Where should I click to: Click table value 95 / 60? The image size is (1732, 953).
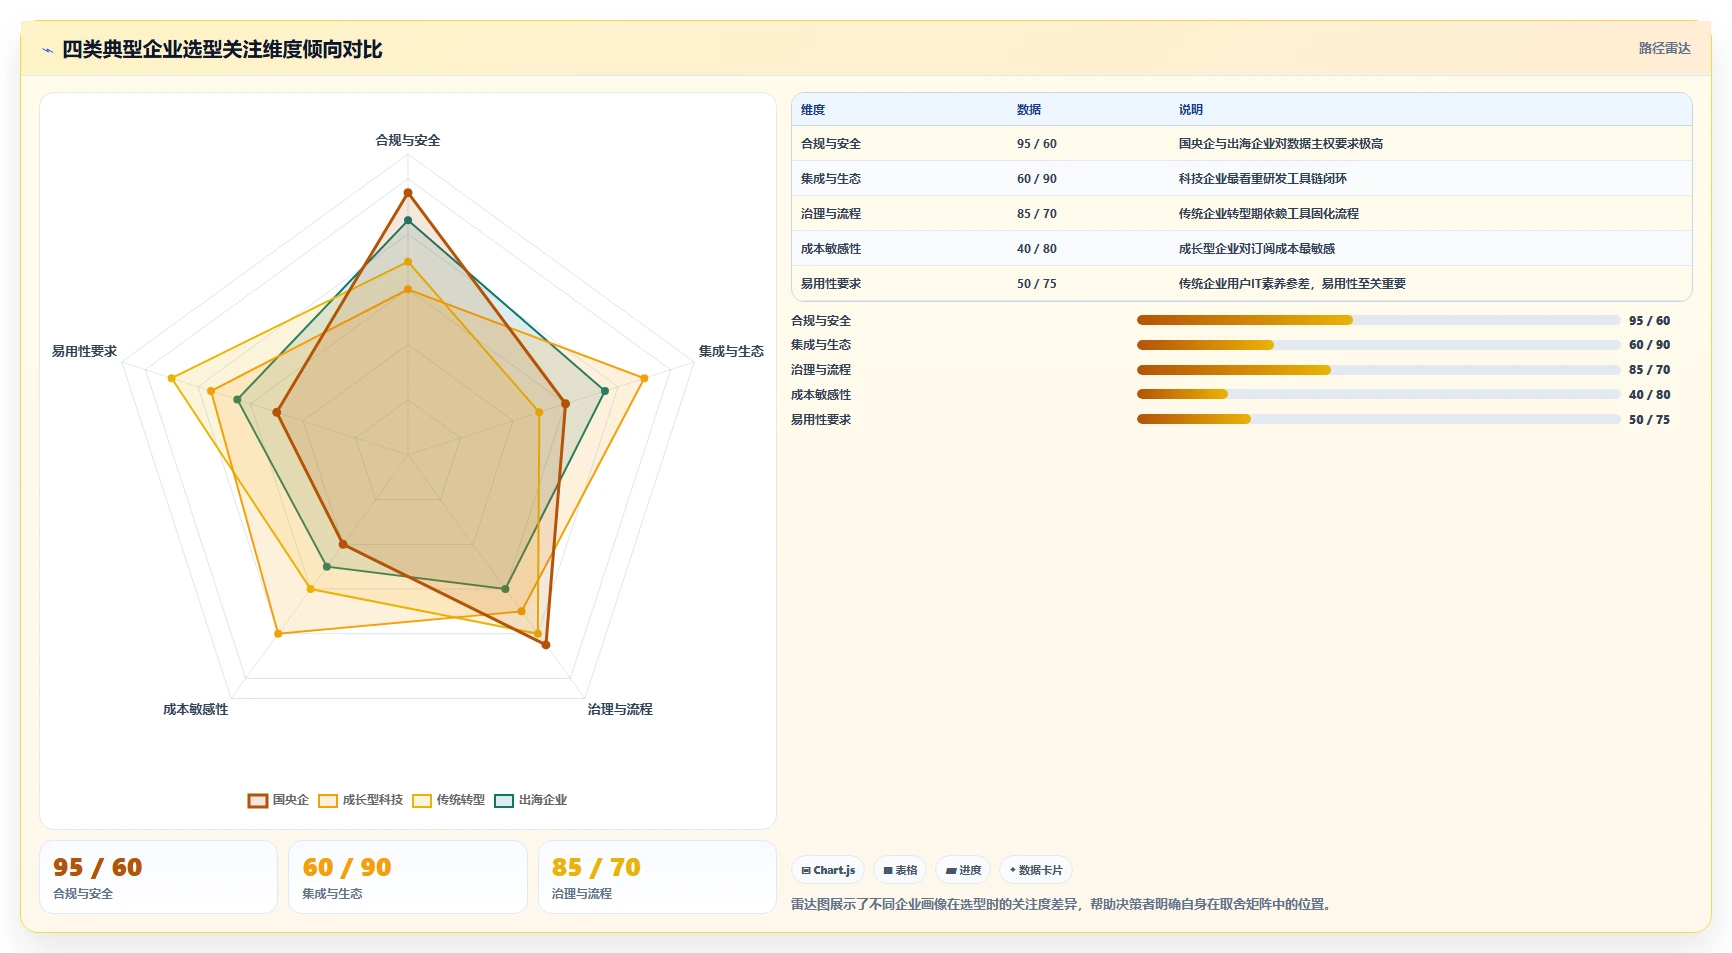tap(1037, 144)
